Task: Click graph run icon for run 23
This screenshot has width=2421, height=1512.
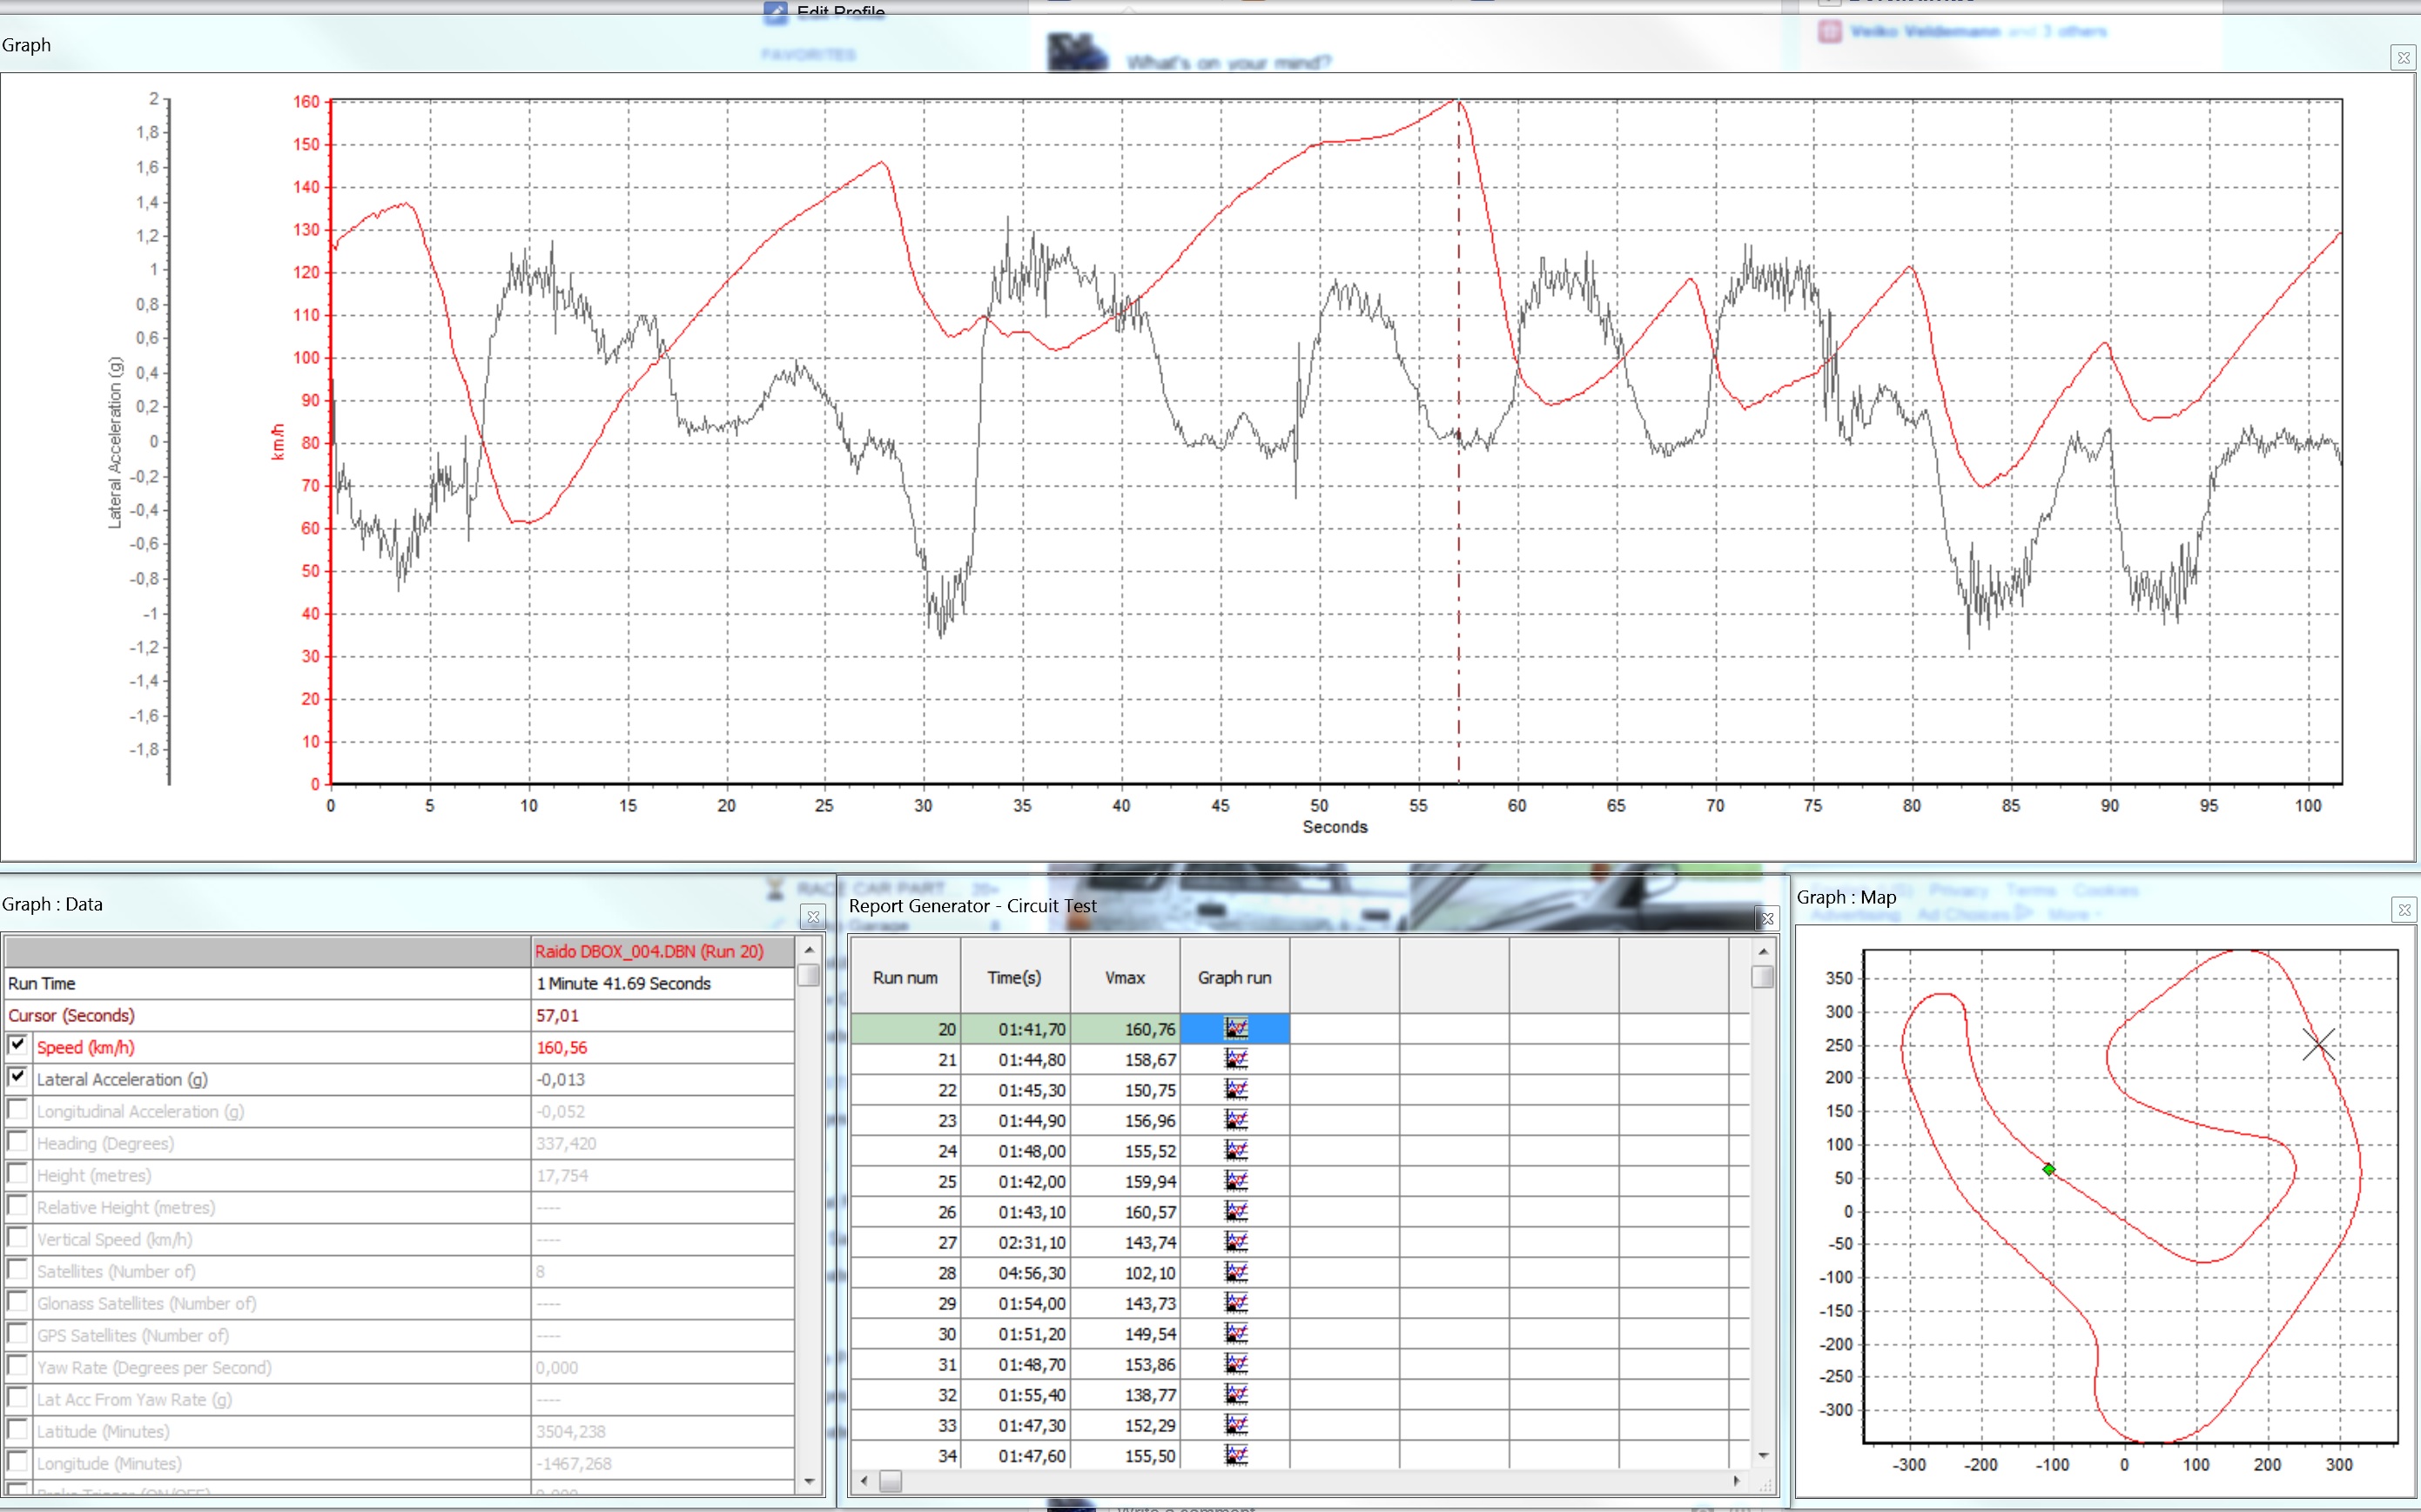Action: (x=1236, y=1120)
